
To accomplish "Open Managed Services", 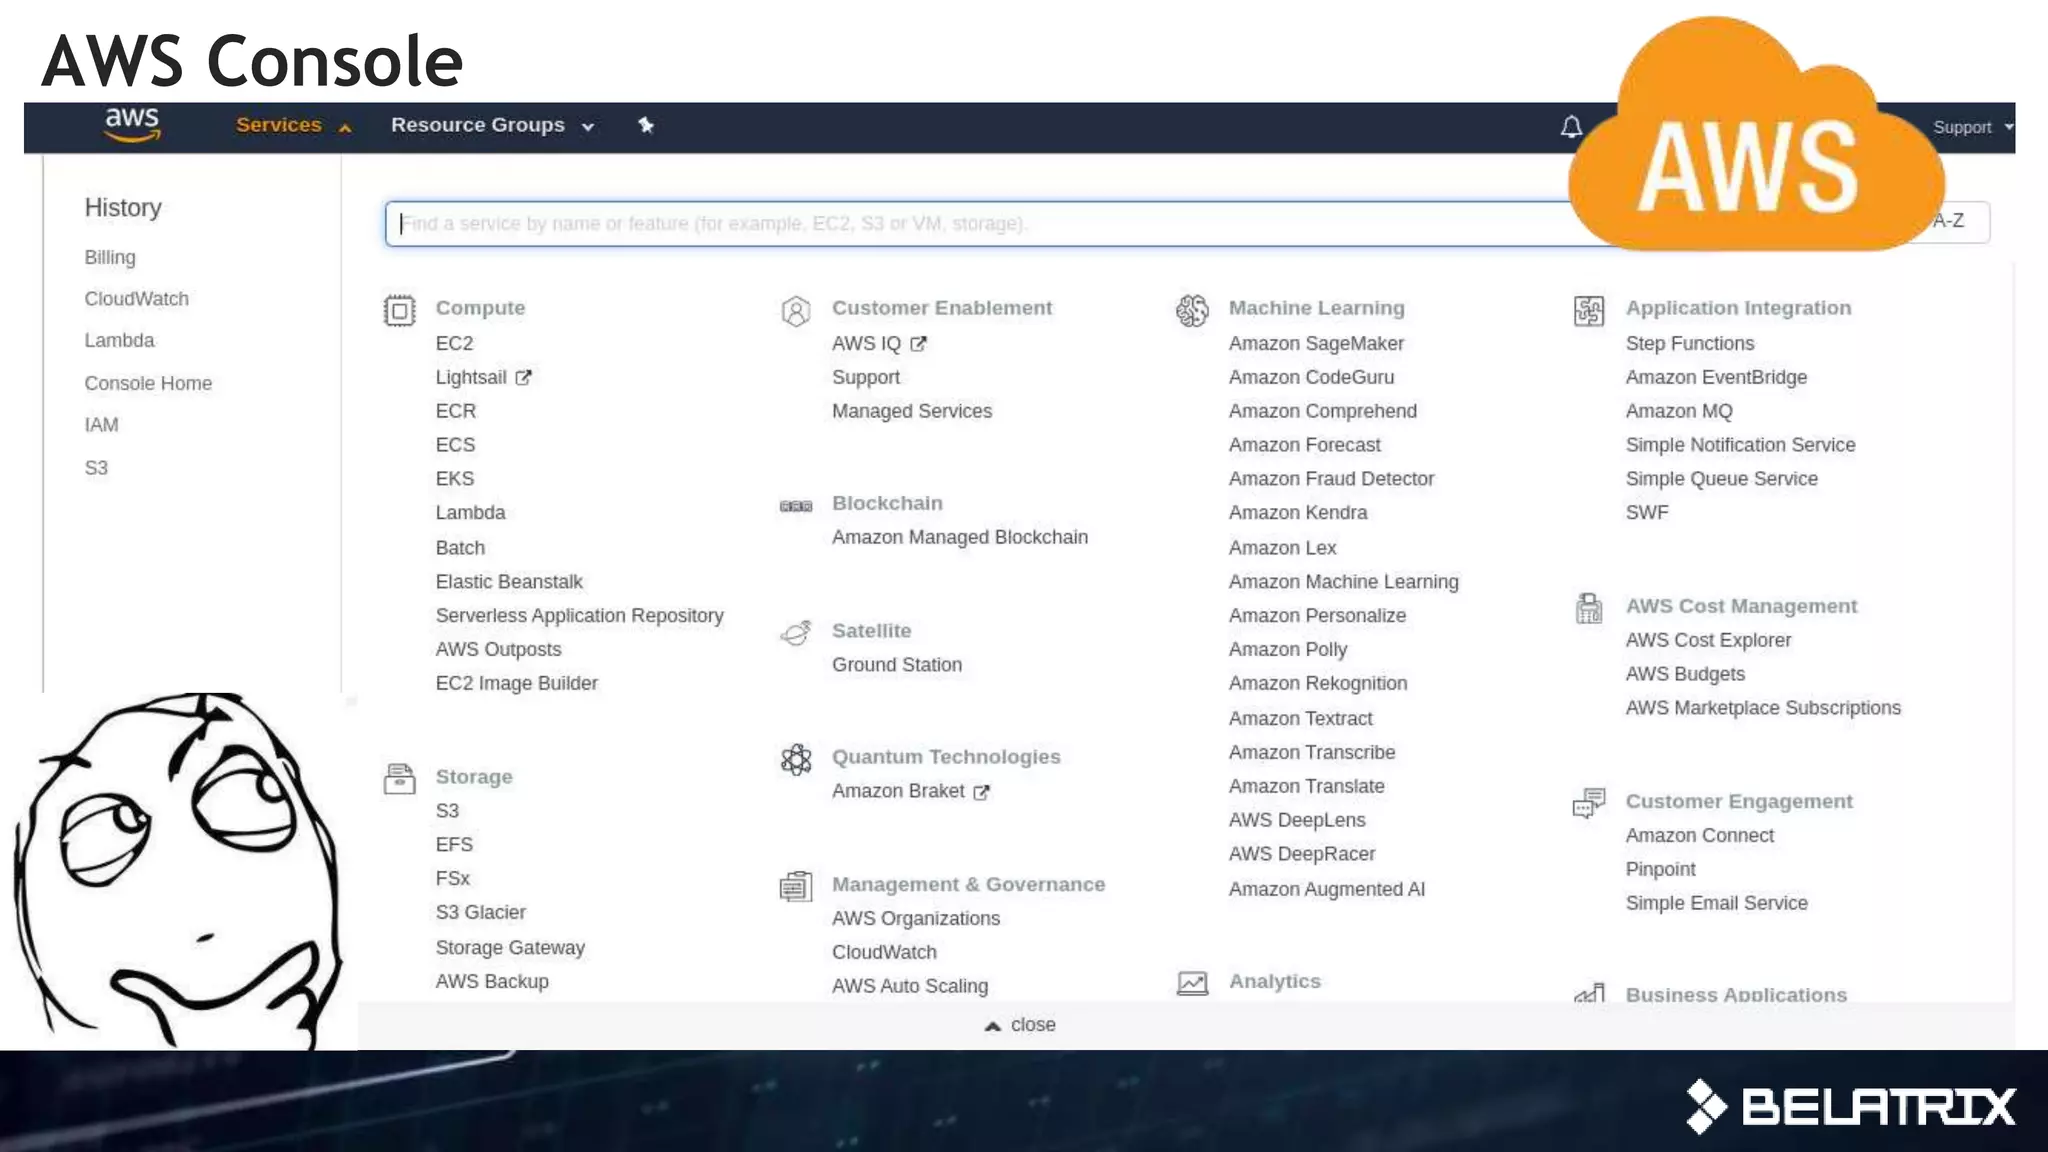I will pyautogui.click(x=912, y=411).
